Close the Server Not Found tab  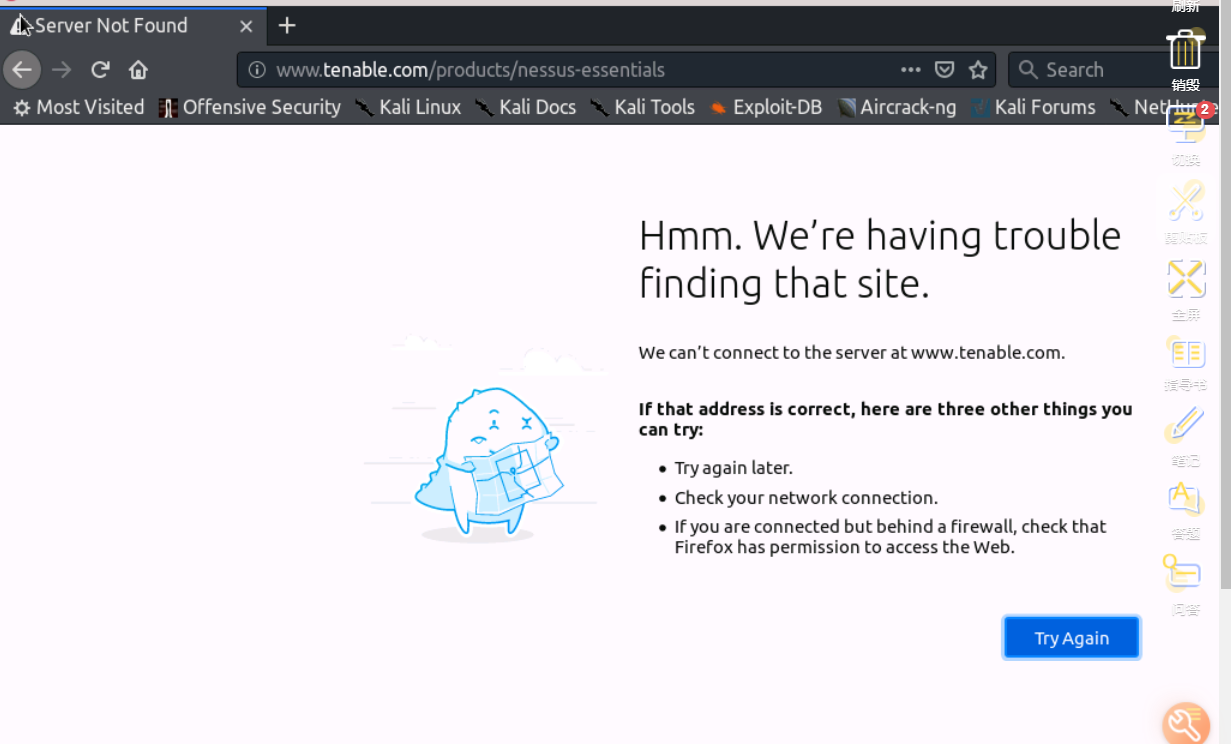pyautogui.click(x=245, y=26)
